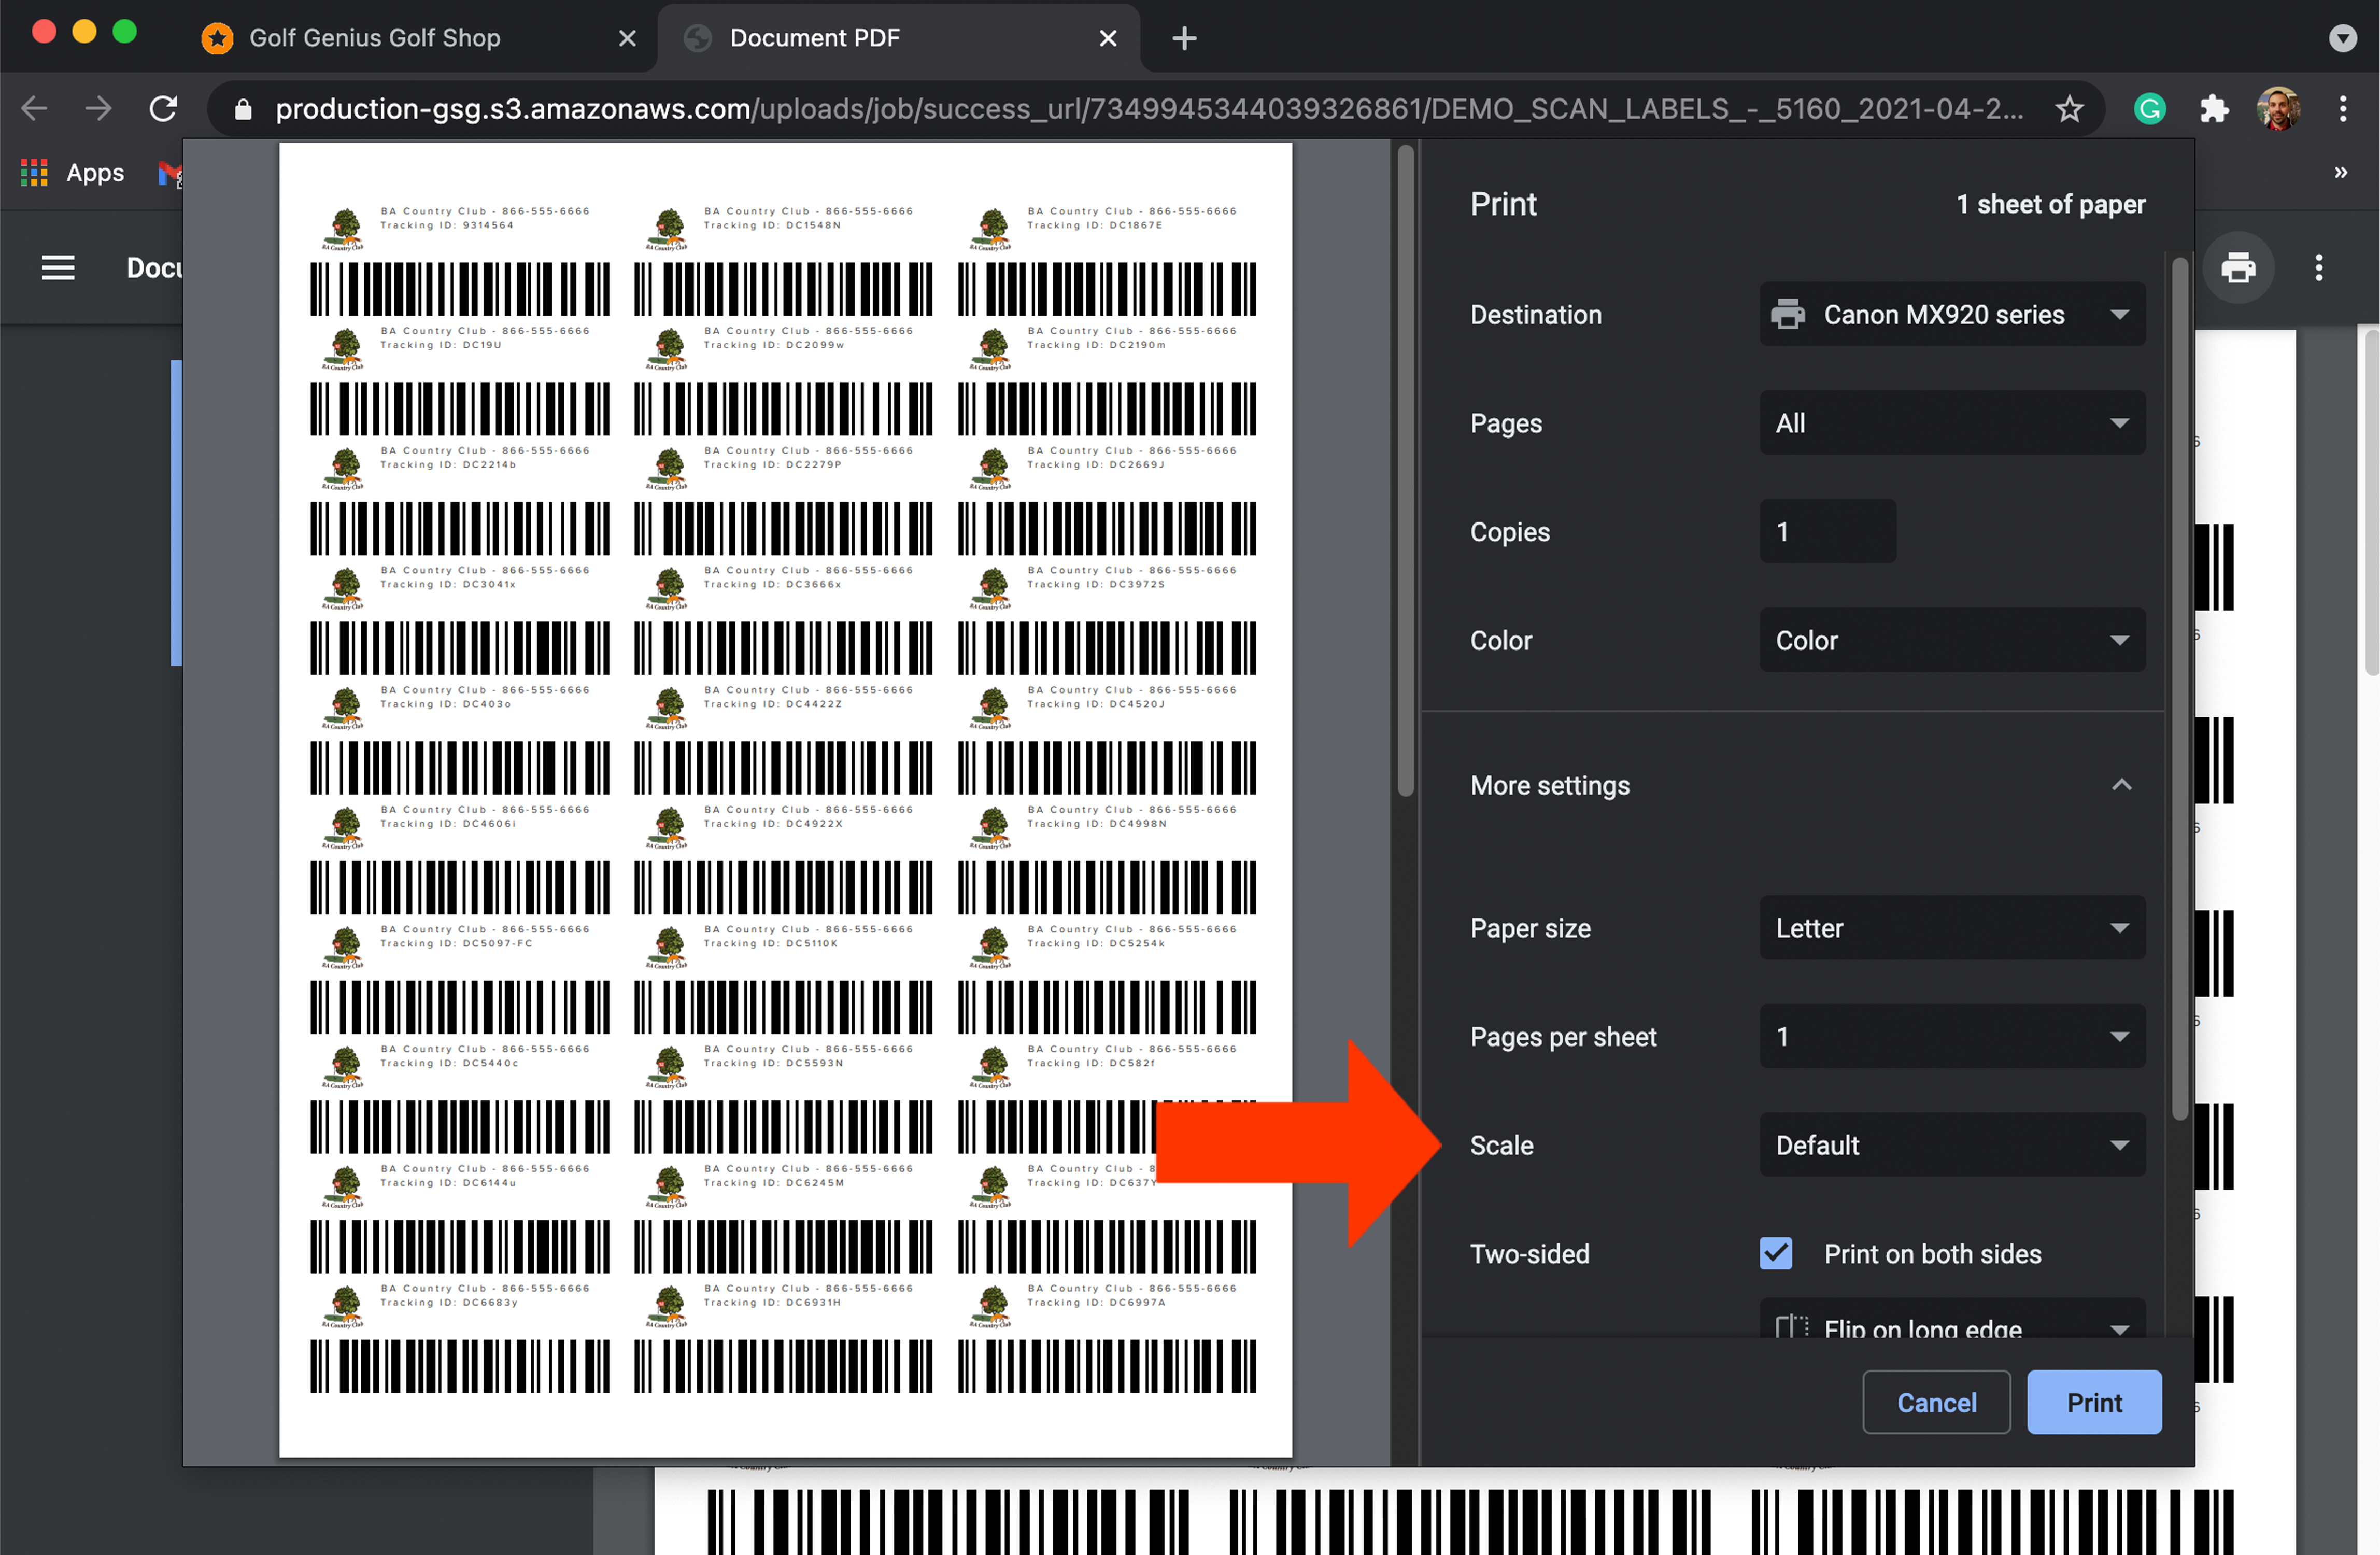Open a new browser tab with plus
Screen dimensions: 2380x1555
pyautogui.click(x=1184, y=38)
